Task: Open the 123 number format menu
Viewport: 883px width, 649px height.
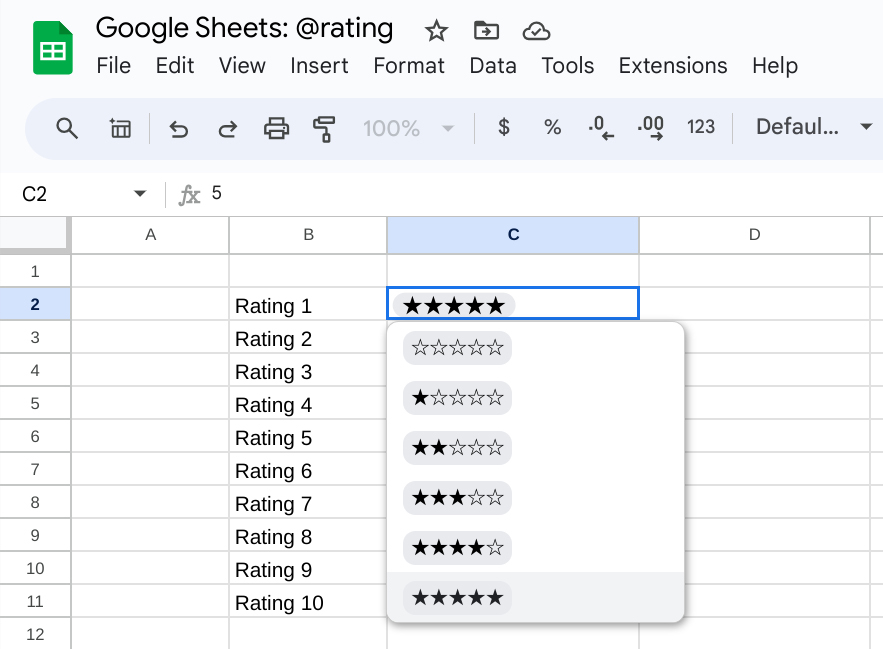Action: (701, 127)
